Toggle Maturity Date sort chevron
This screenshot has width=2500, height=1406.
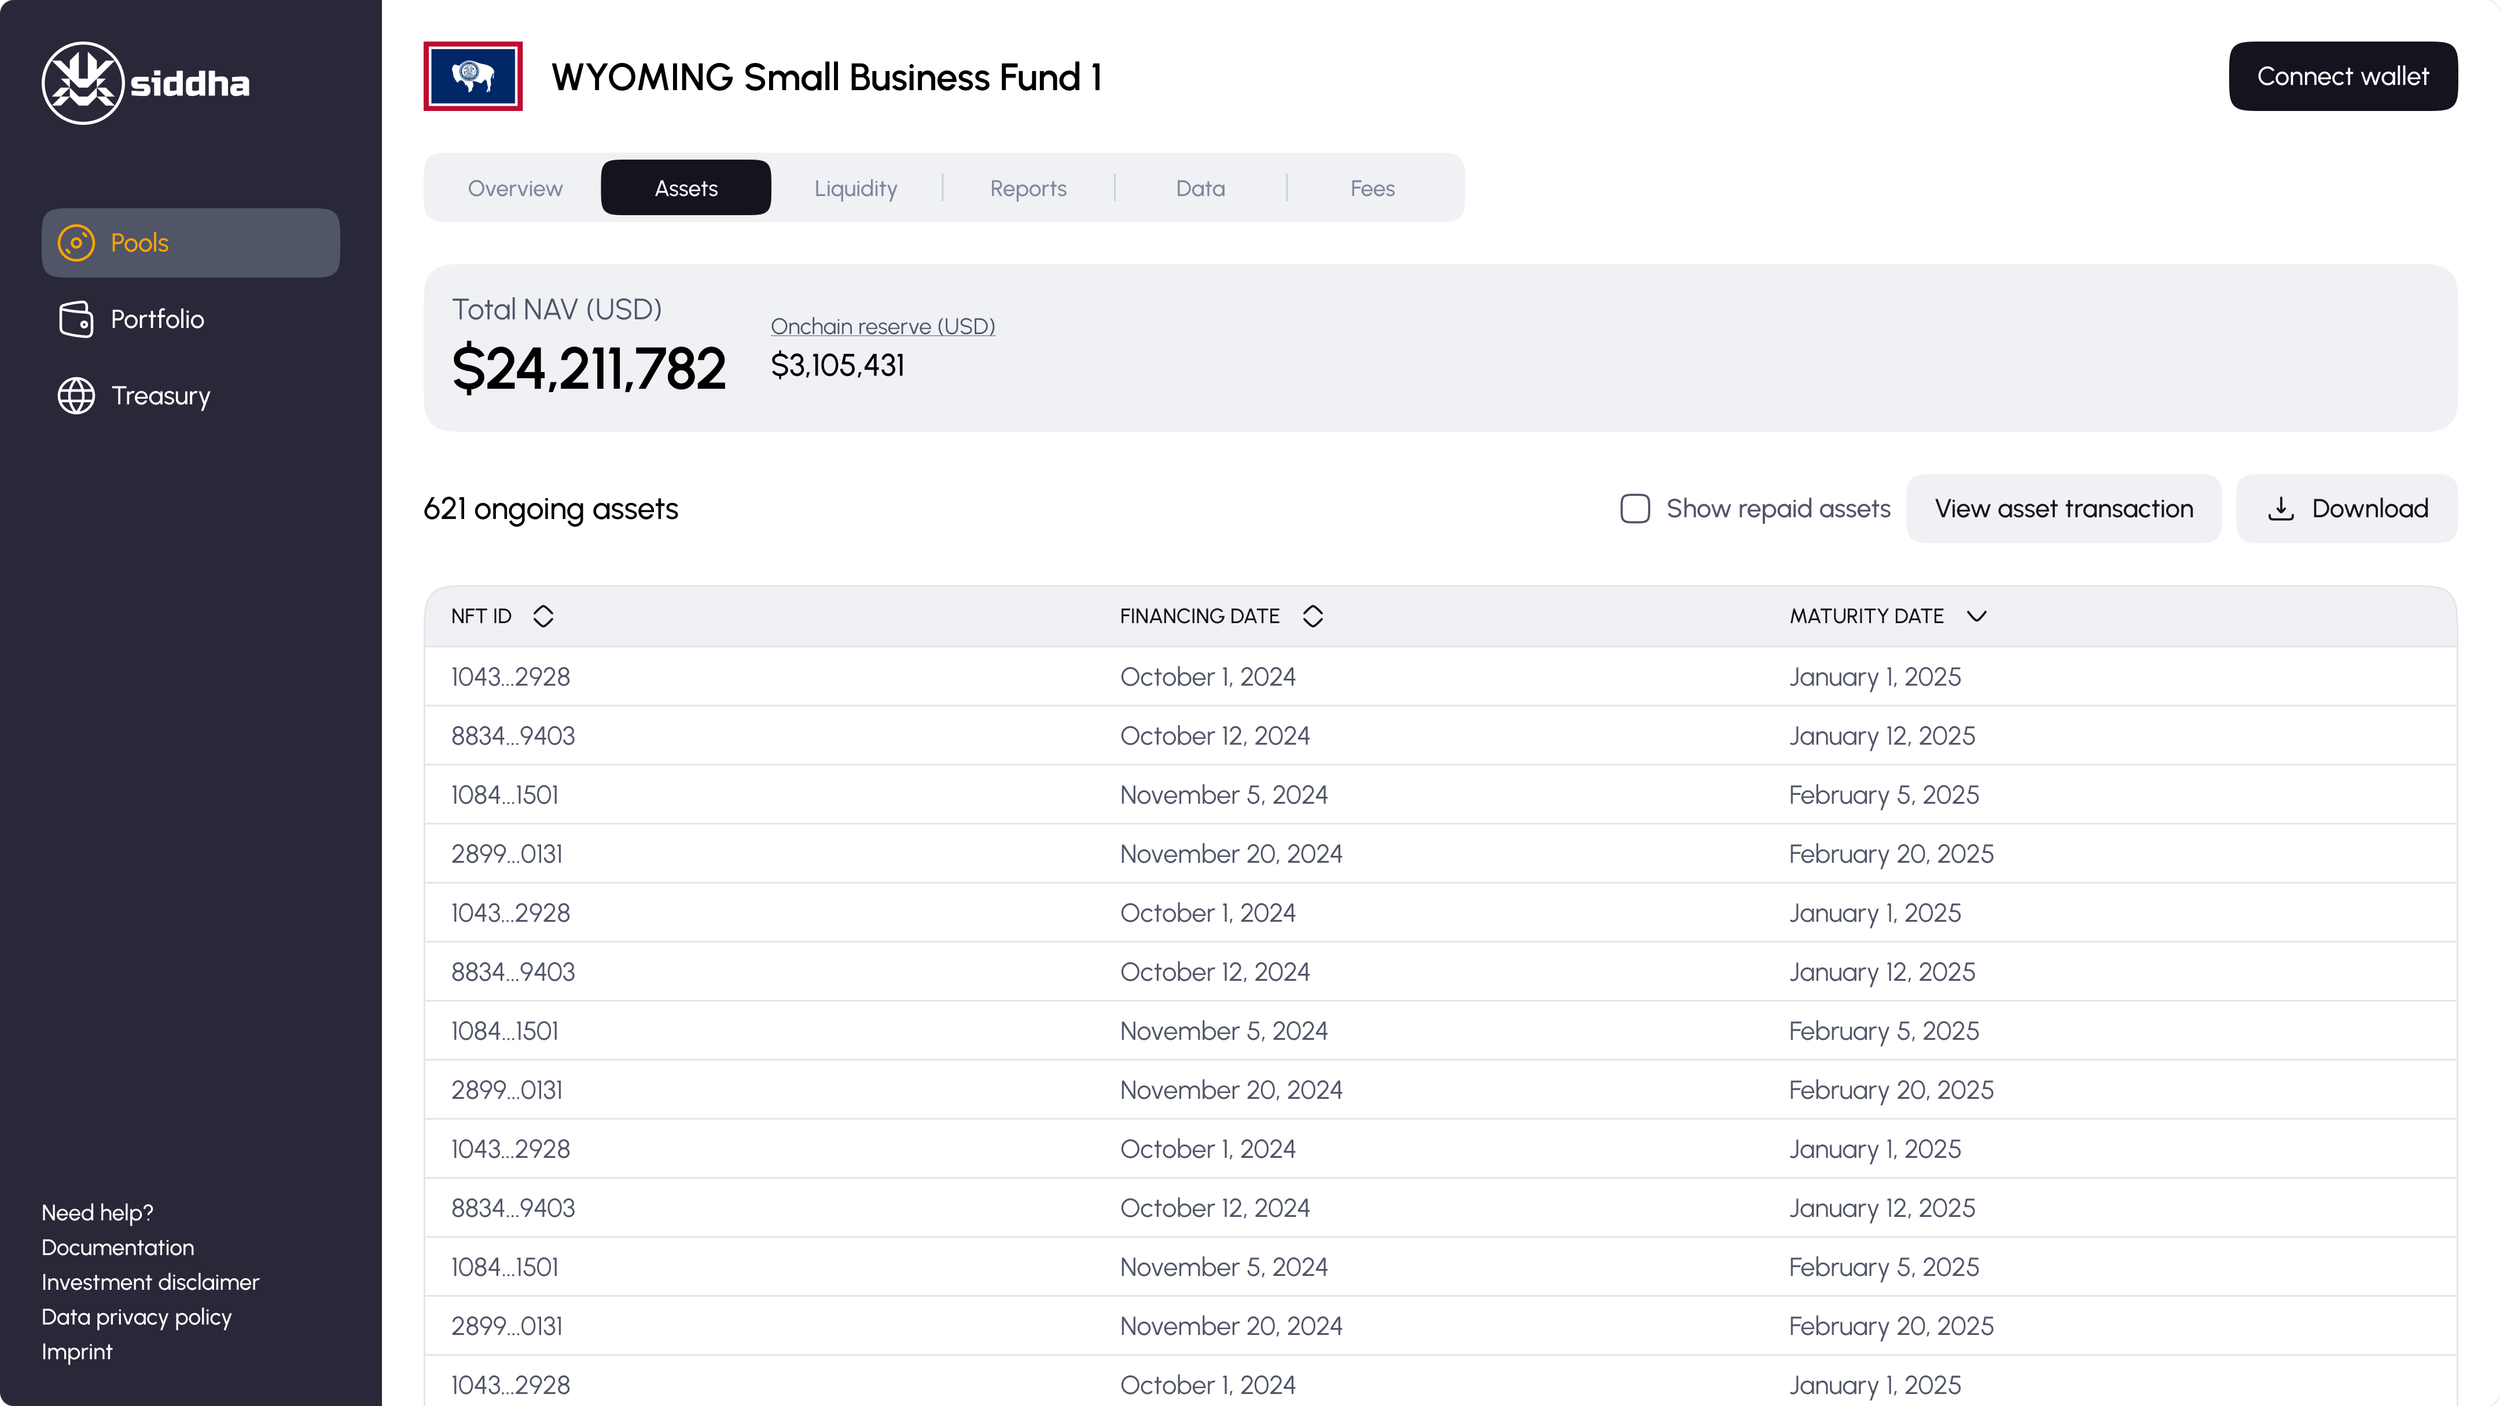[x=1976, y=616]
